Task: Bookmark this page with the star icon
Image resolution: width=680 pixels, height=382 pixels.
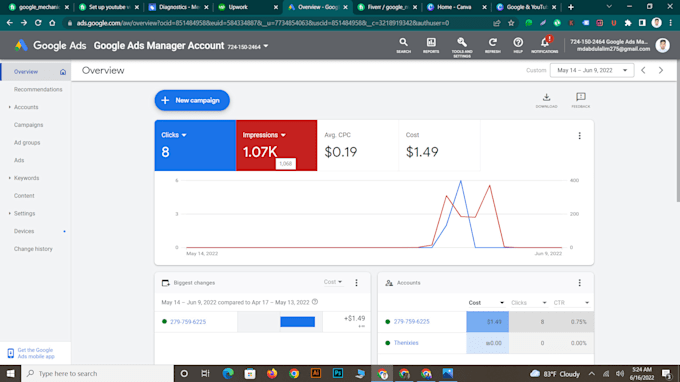Action: click(511, 23)
